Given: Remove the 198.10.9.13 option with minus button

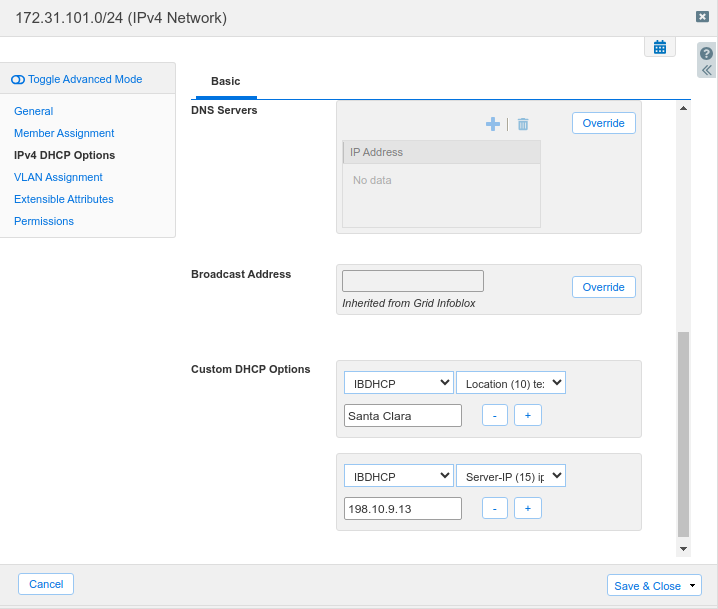Looking at the screenshot, I should tap(495, 508).
